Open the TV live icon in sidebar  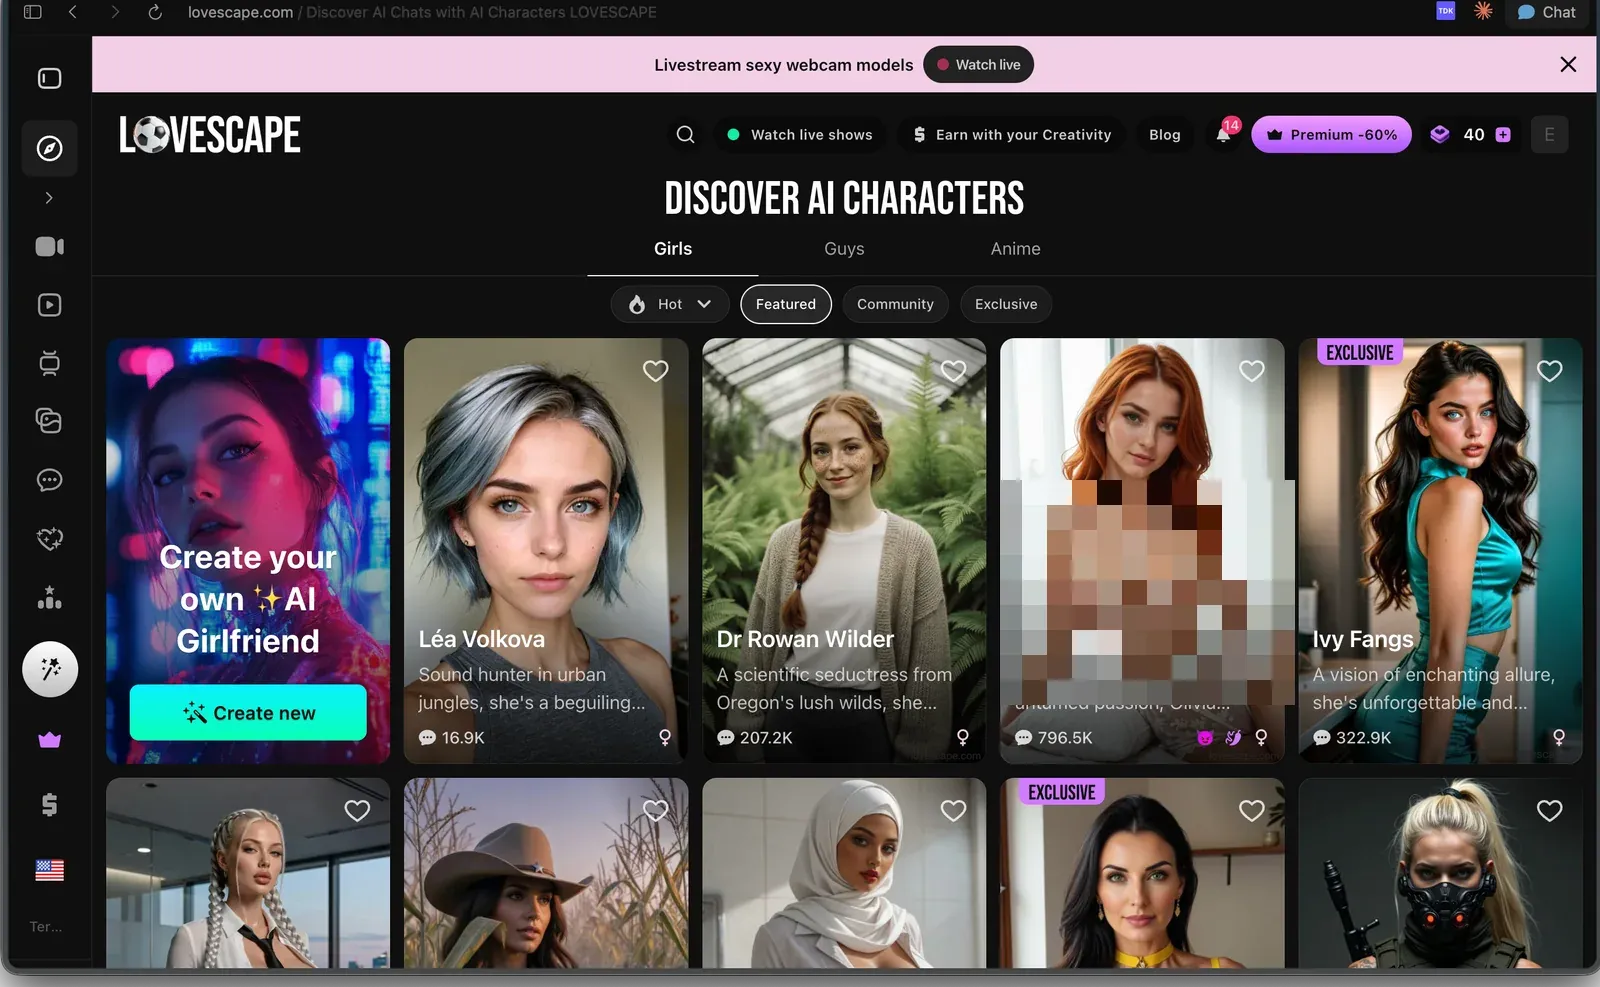(49, 363)
